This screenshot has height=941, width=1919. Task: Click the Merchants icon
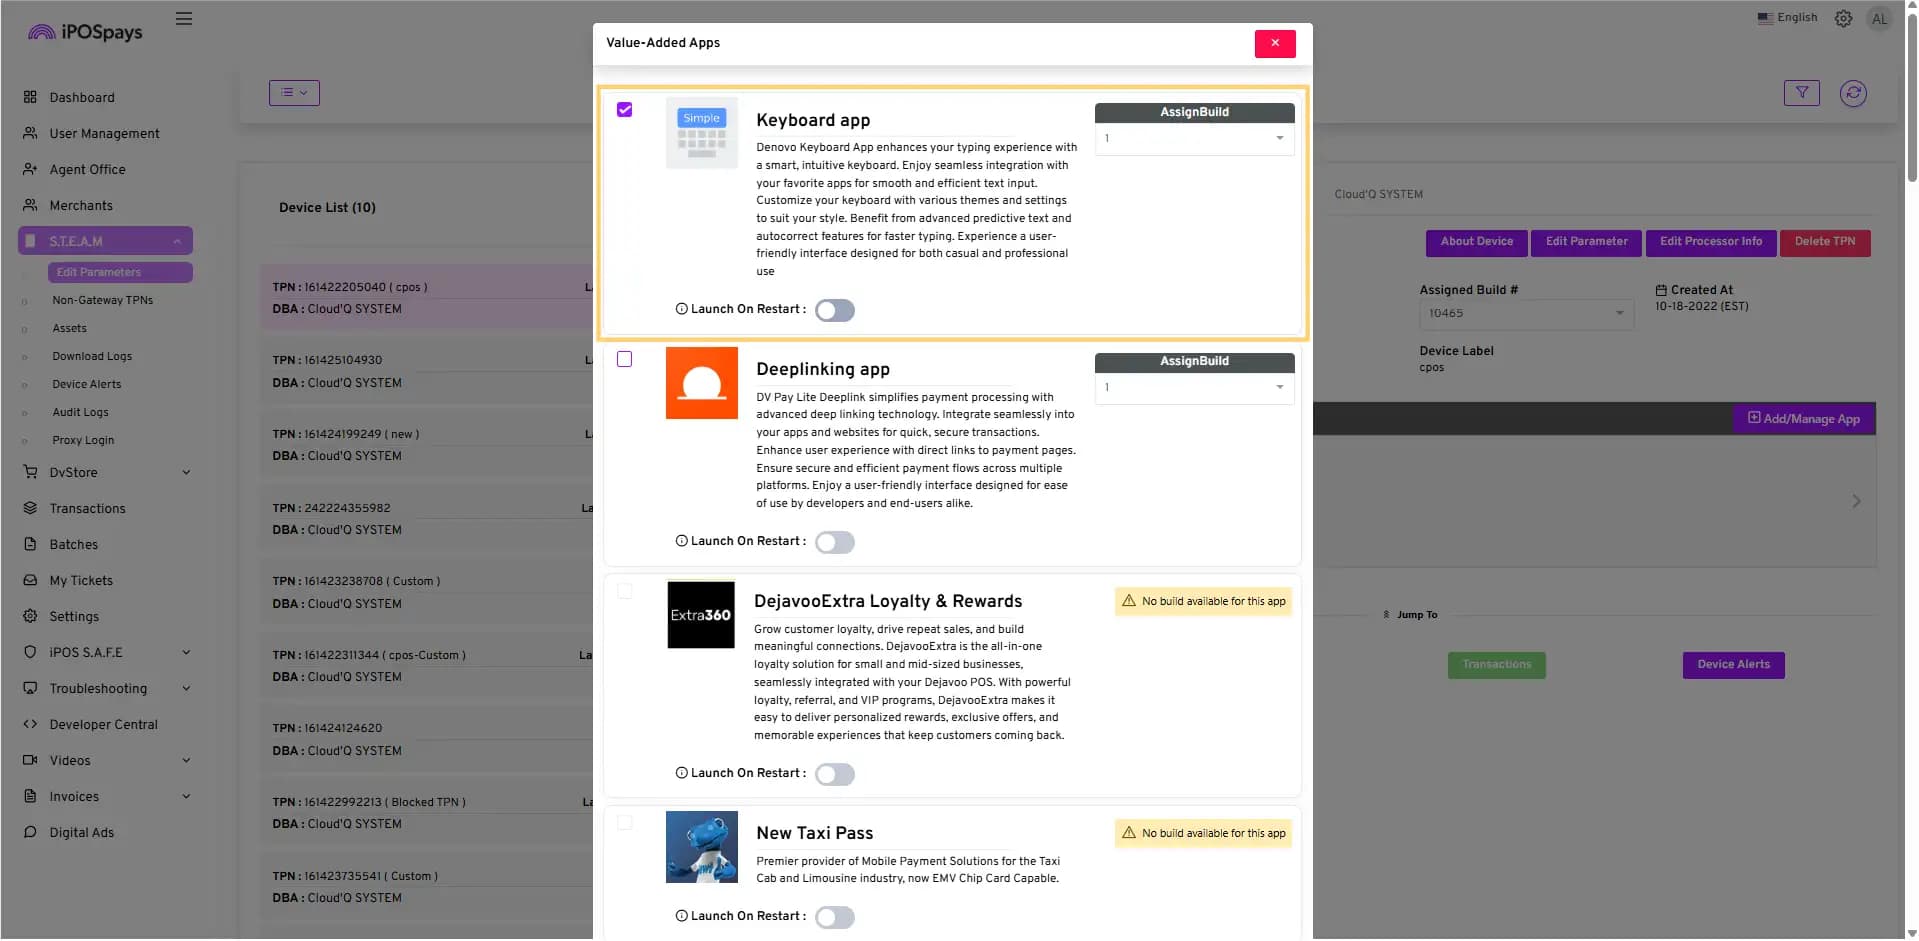click(30, 205)
